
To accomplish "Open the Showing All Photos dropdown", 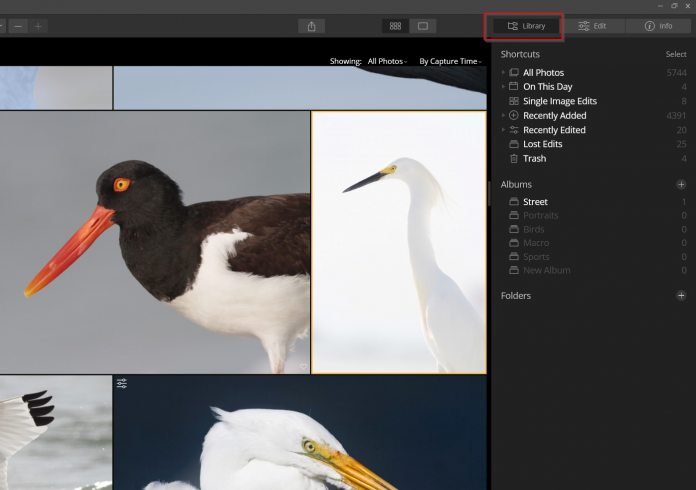I will coord(388,61).
